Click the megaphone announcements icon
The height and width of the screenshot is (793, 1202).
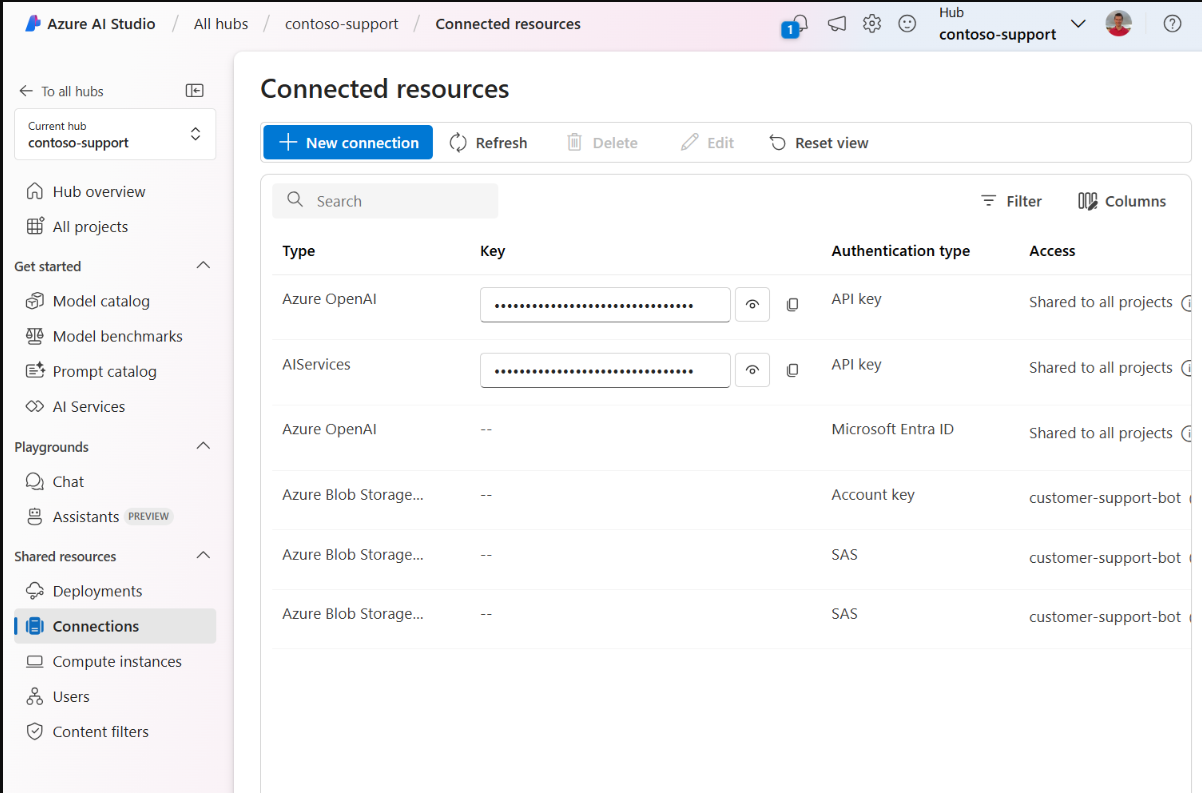pos(837,24)
